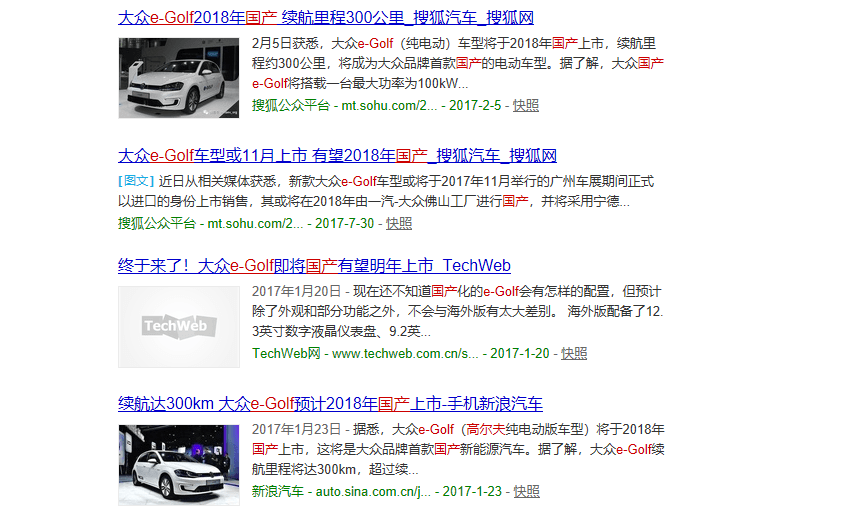Open the 快照 cached link dated 2017-1-20

click(574, 353)
